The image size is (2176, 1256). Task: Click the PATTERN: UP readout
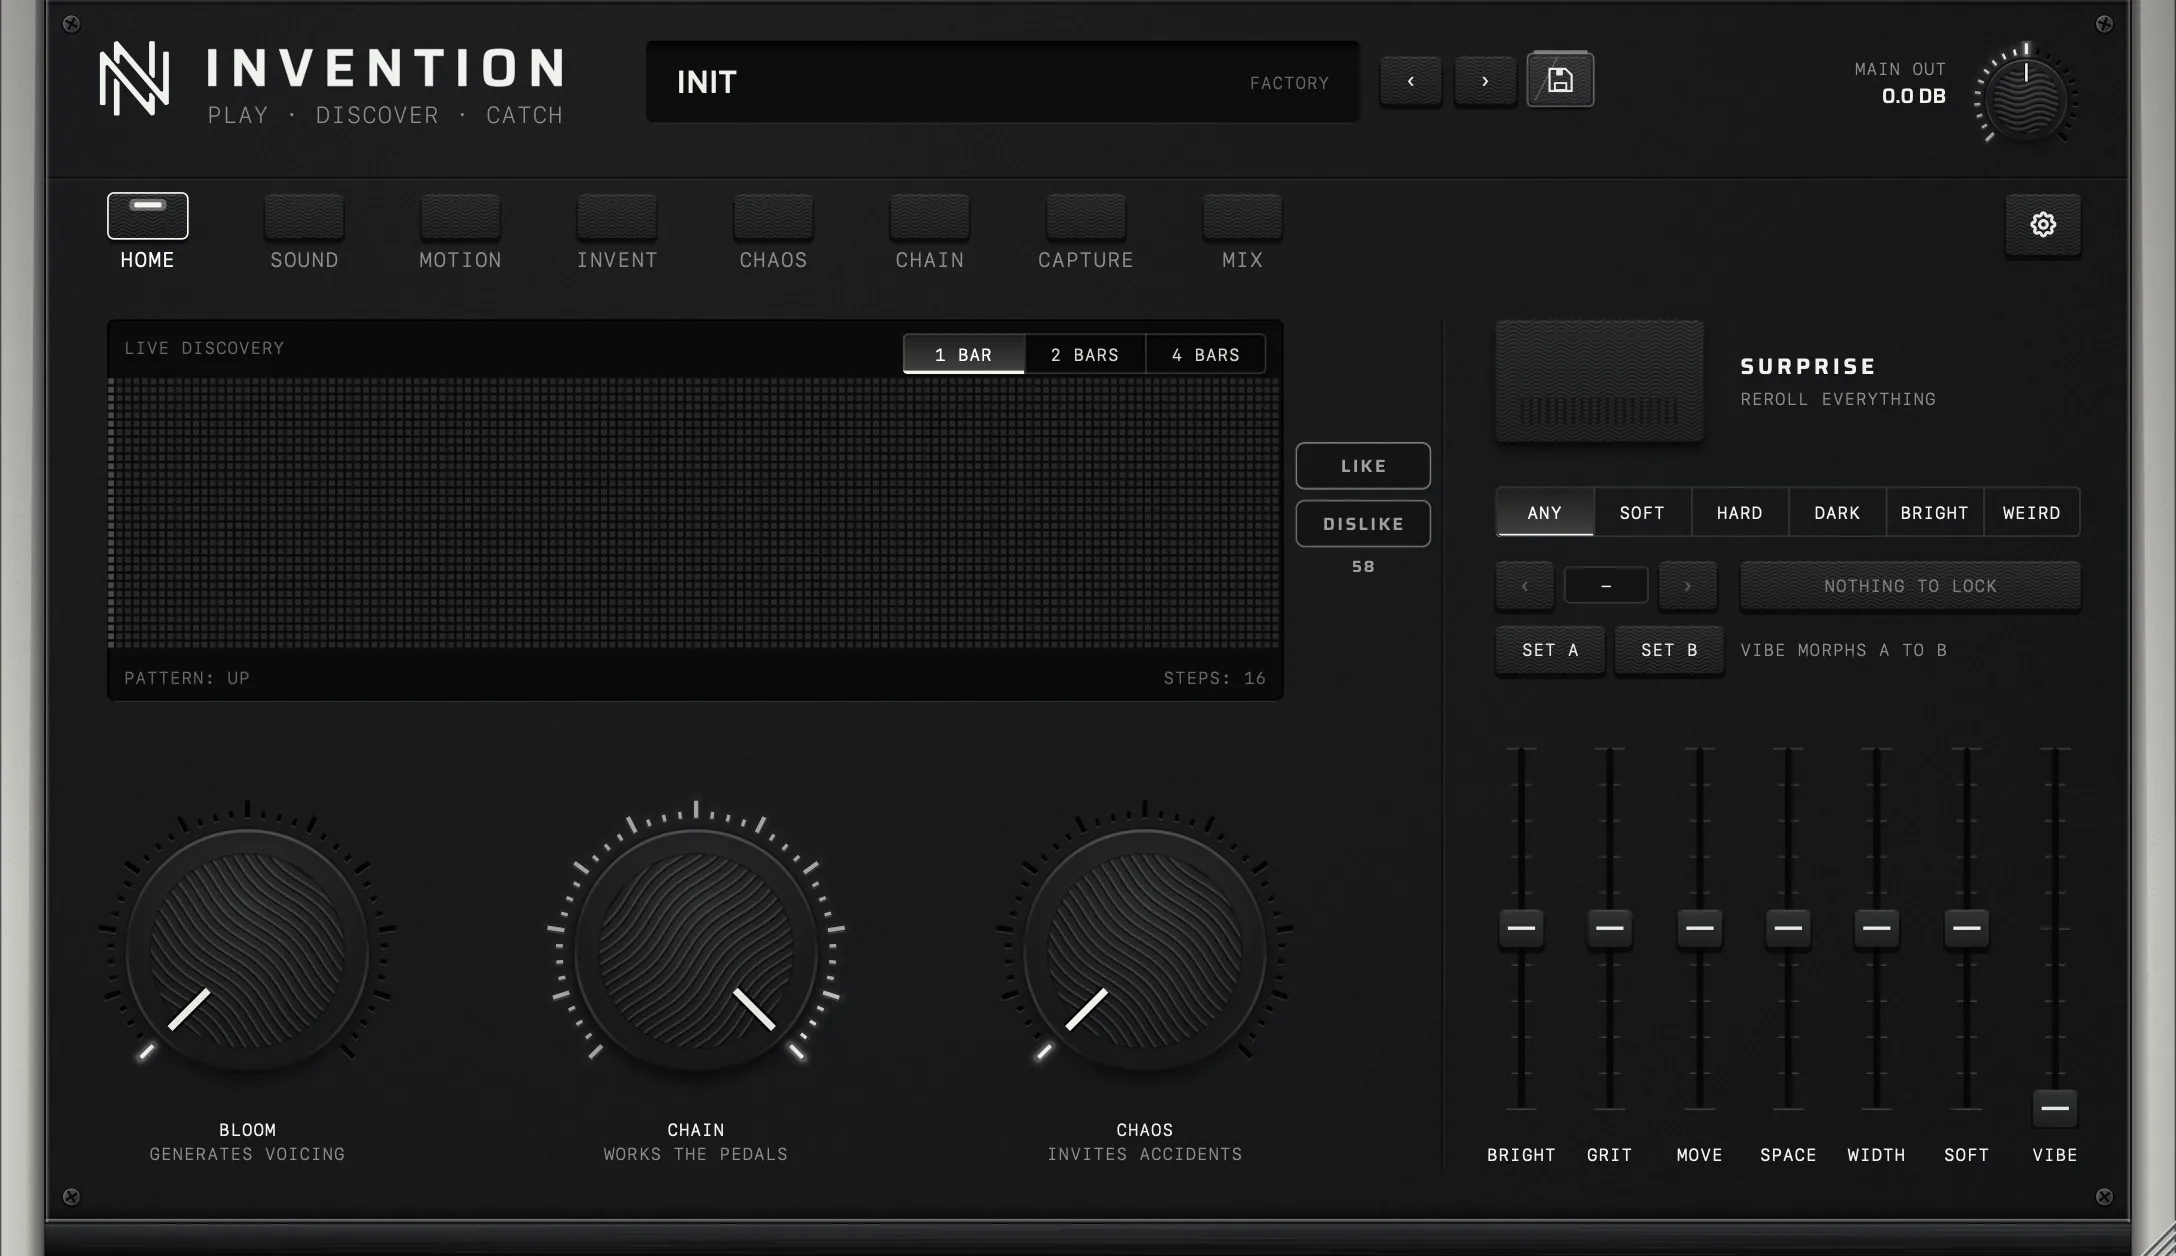[x=187, y=678]
